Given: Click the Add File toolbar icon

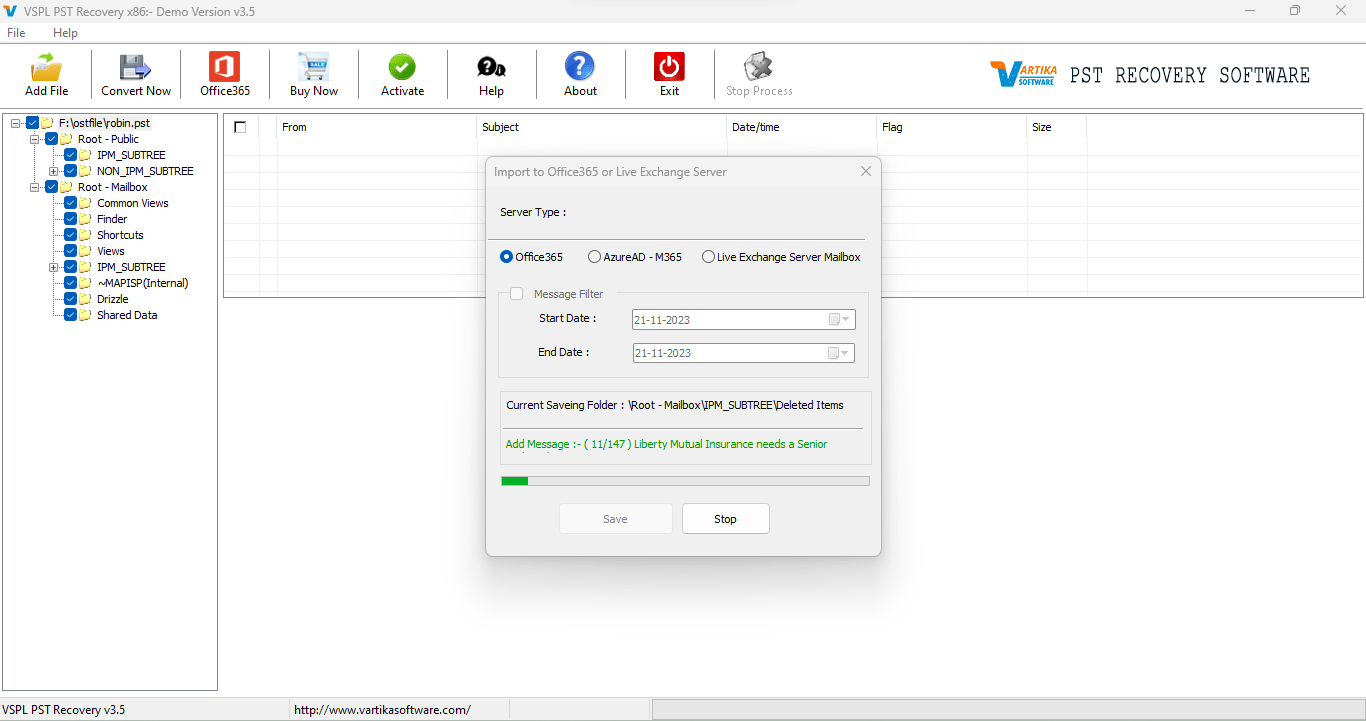Looking at the screenshot, I should pos(46,68).
